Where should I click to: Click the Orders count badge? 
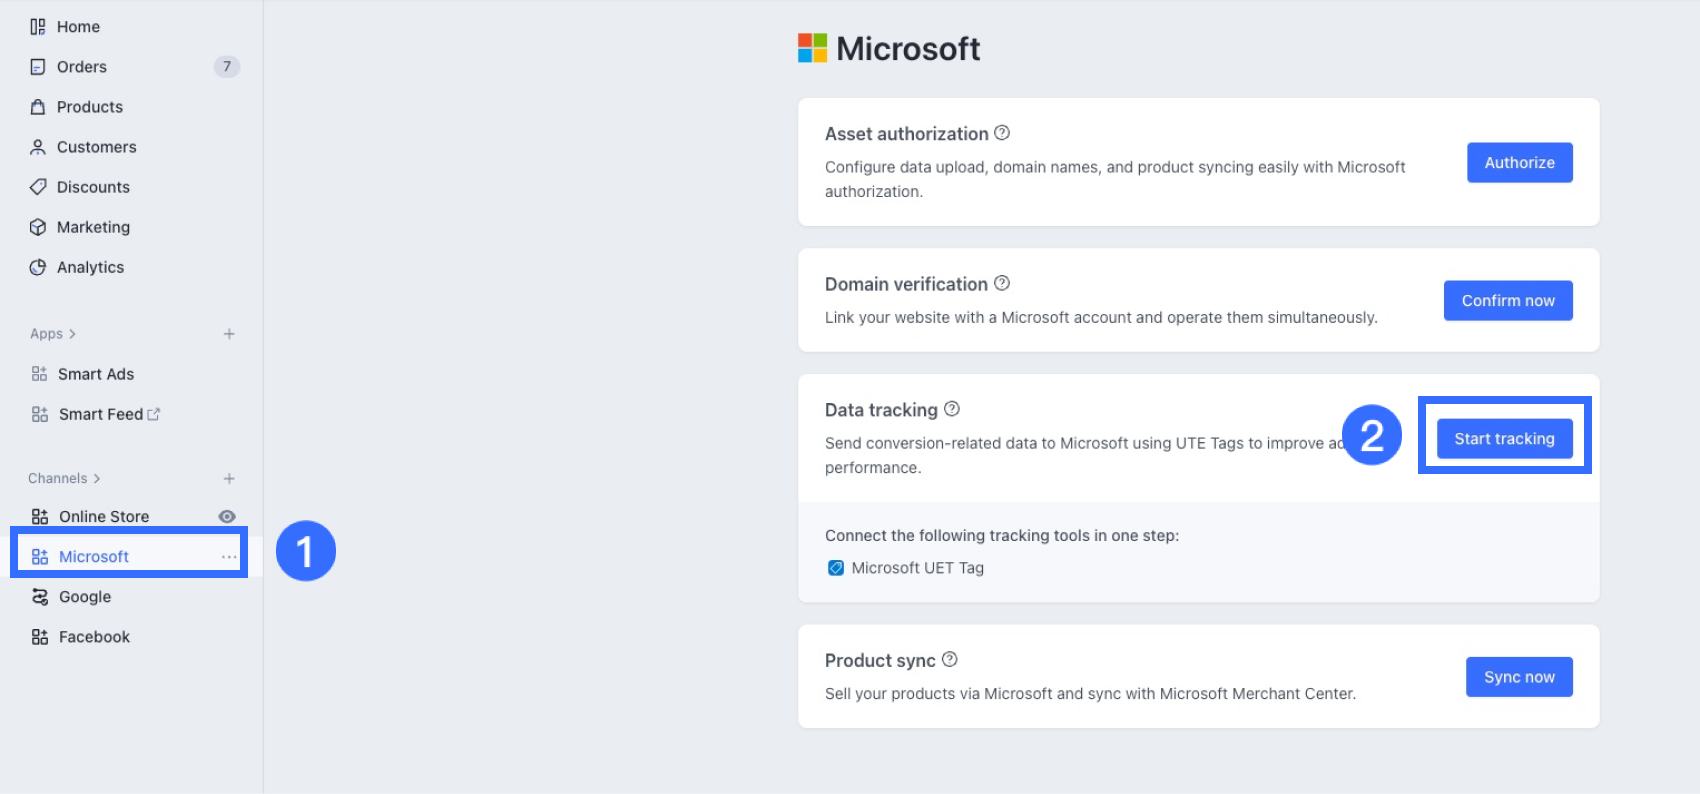[227, 67]
